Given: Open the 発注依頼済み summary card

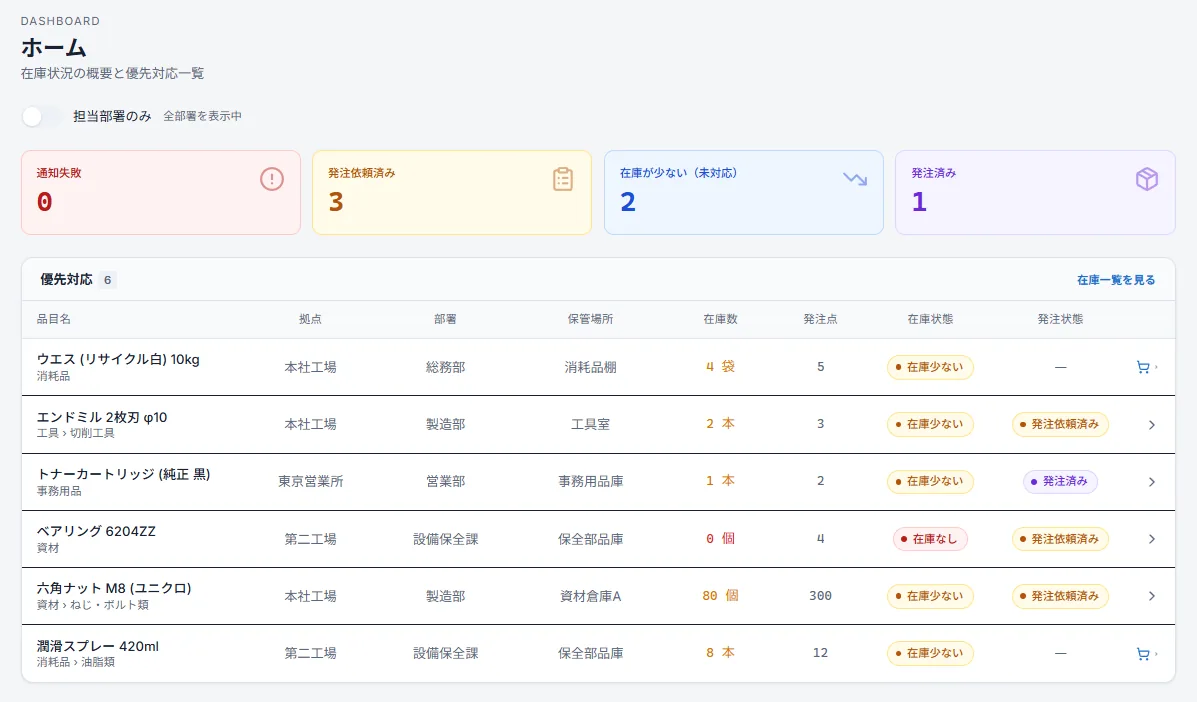Looking at the screenshot, I should [452, 192].
